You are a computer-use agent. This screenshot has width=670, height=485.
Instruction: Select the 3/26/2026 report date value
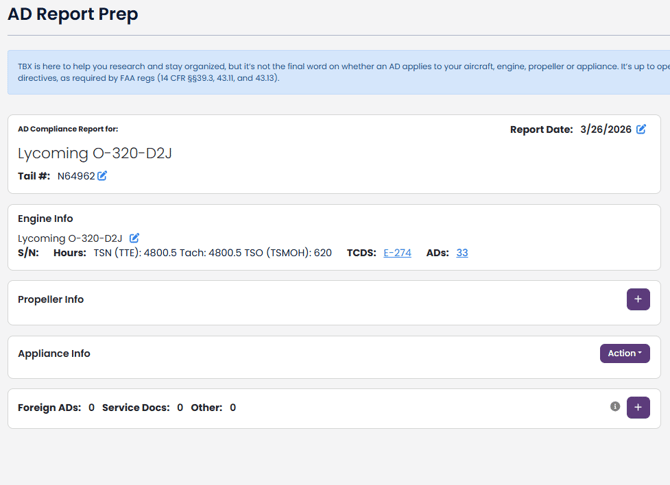tap(605, 129)
